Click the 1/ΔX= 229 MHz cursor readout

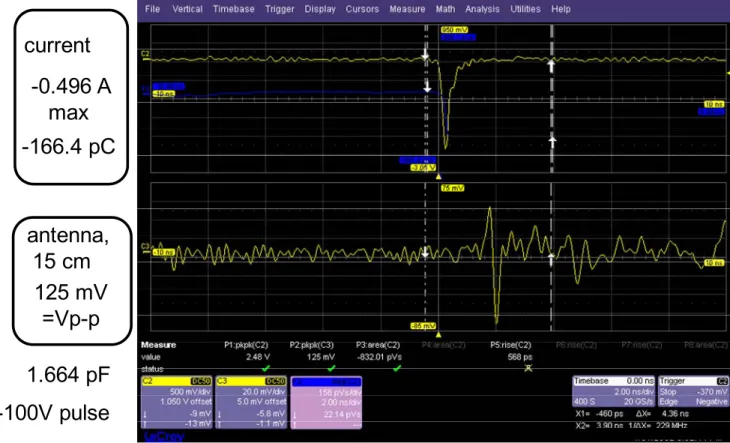click(656, 425)
